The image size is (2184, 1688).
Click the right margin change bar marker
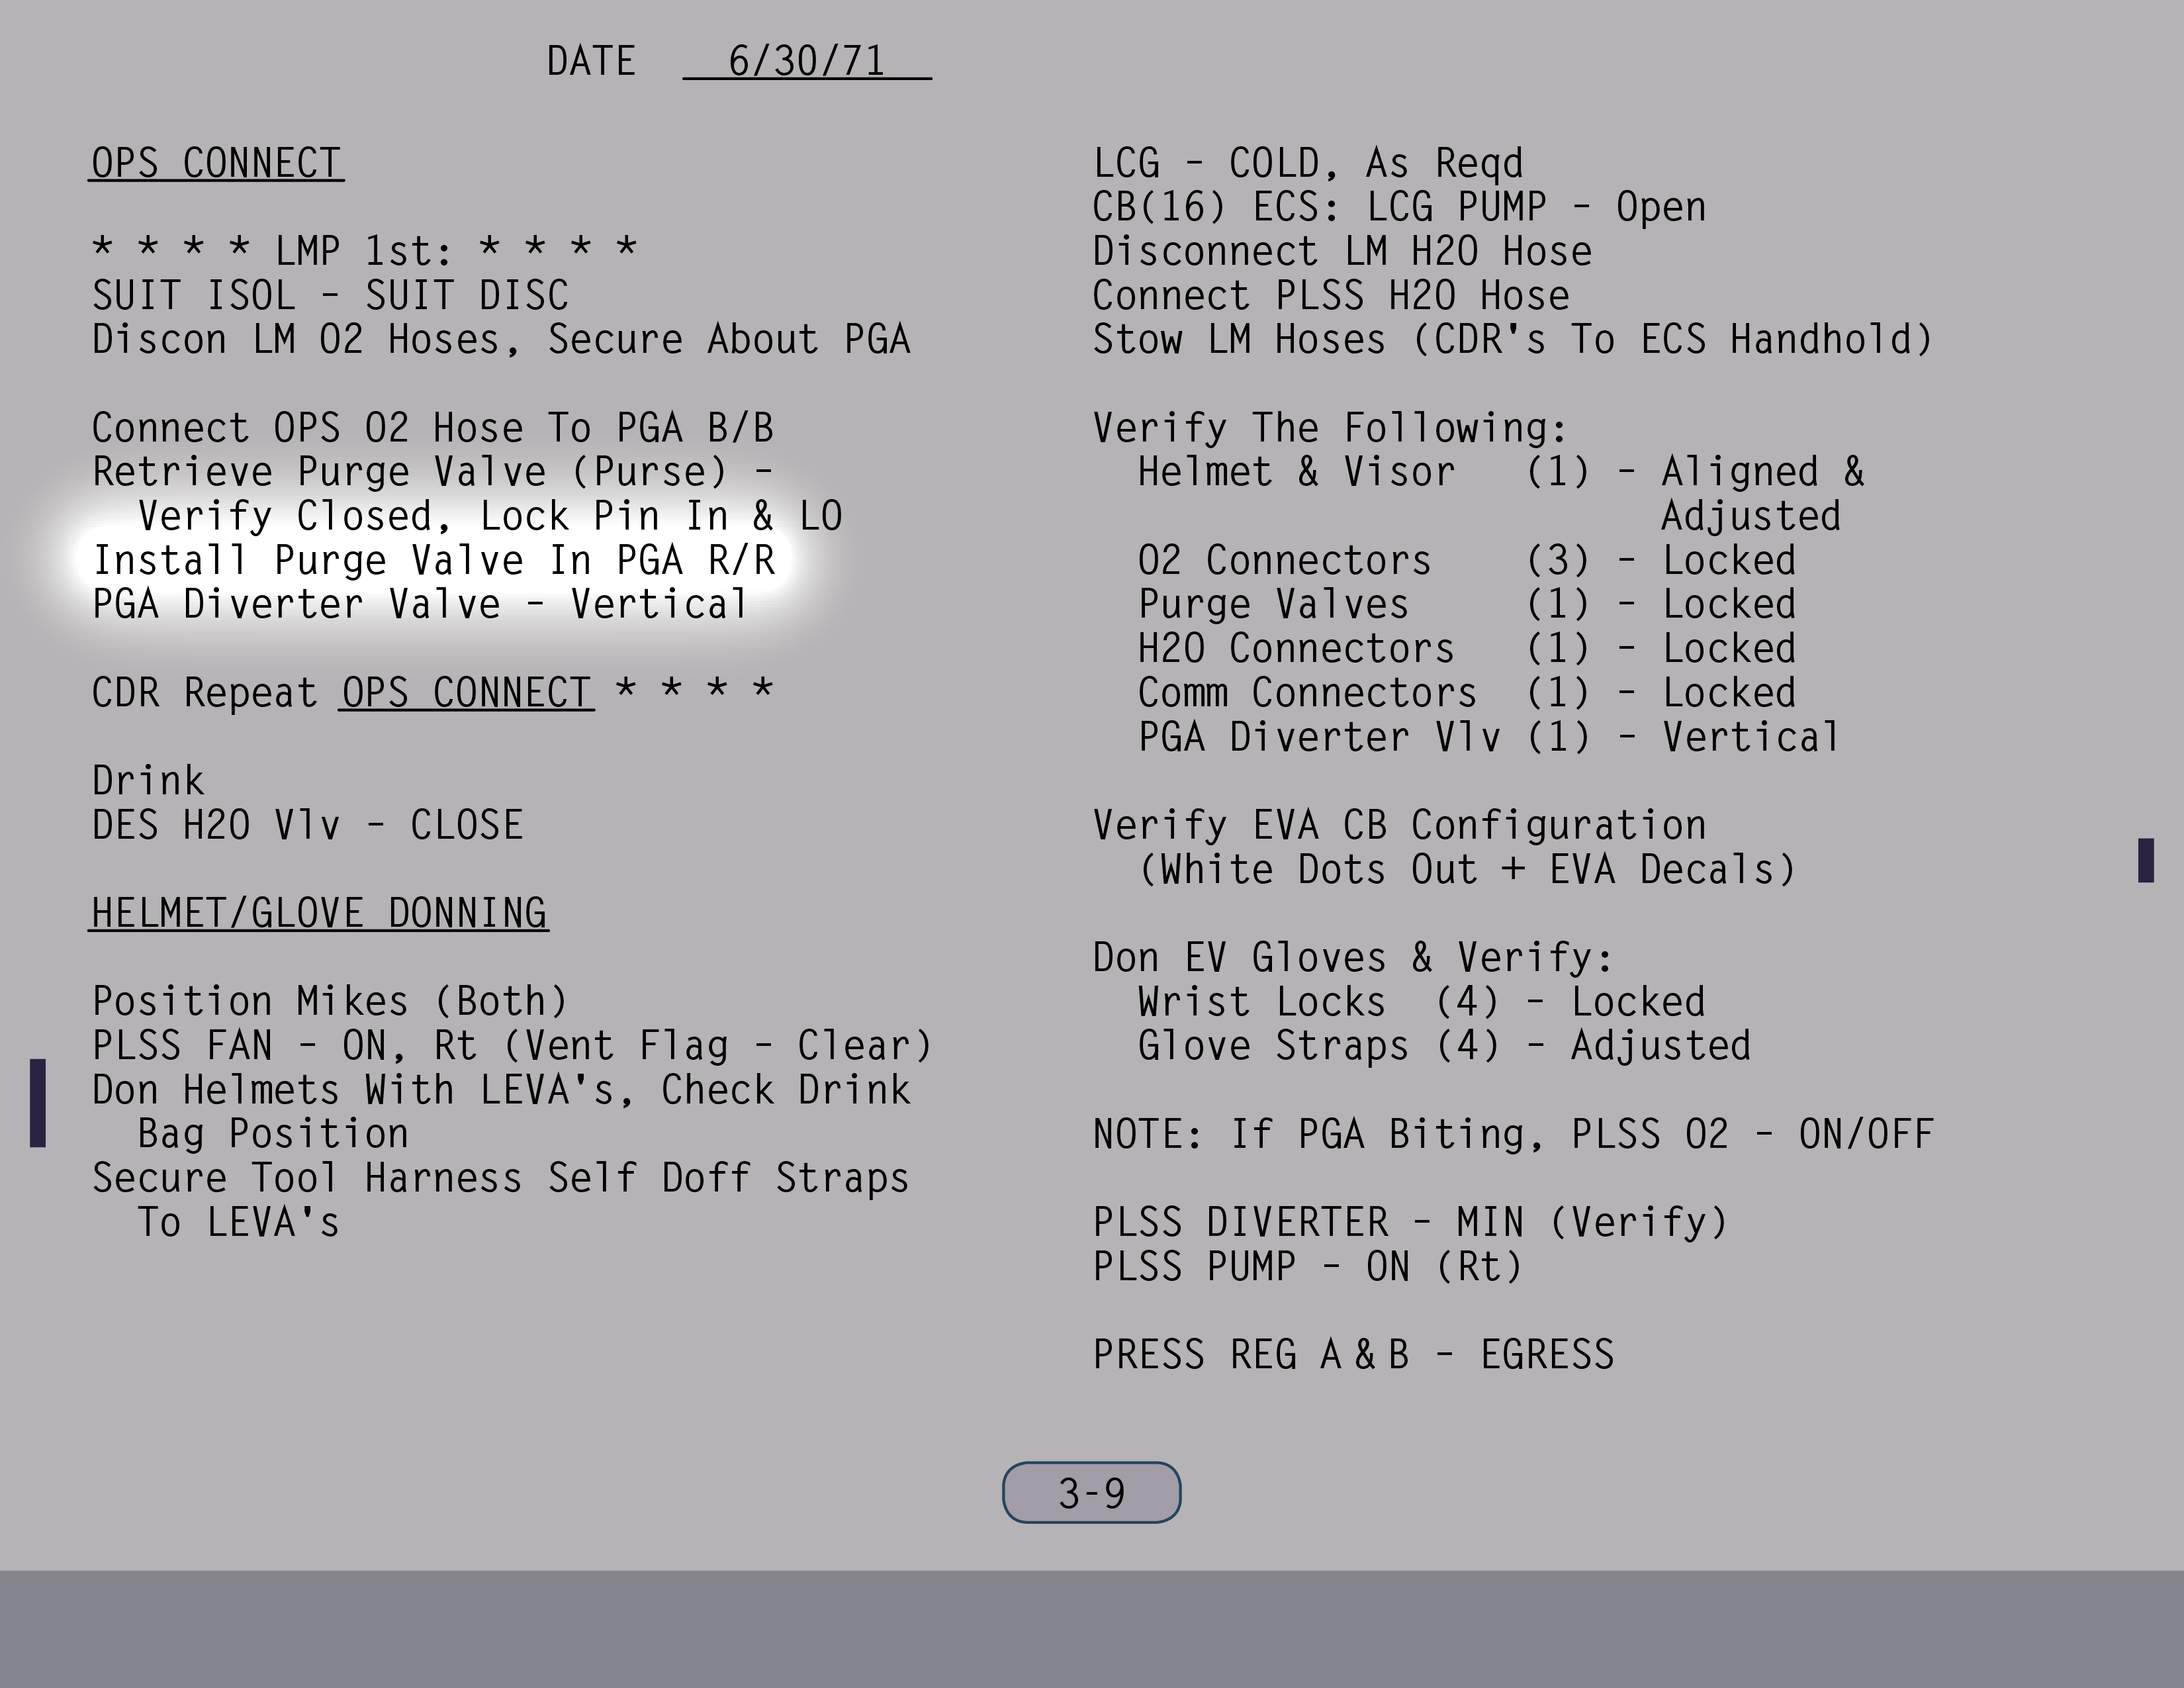pos(2145,860)
